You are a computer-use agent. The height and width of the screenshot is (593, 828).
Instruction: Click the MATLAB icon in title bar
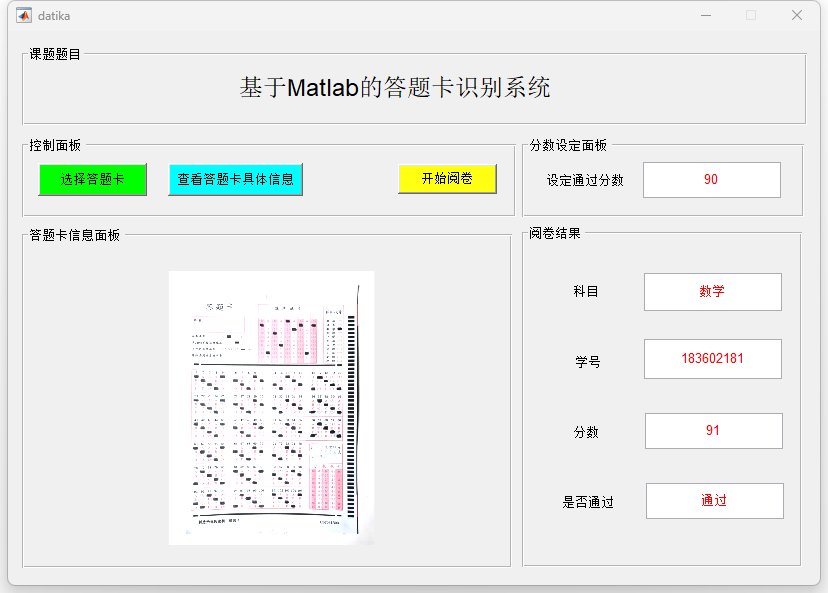coord(24,15)
